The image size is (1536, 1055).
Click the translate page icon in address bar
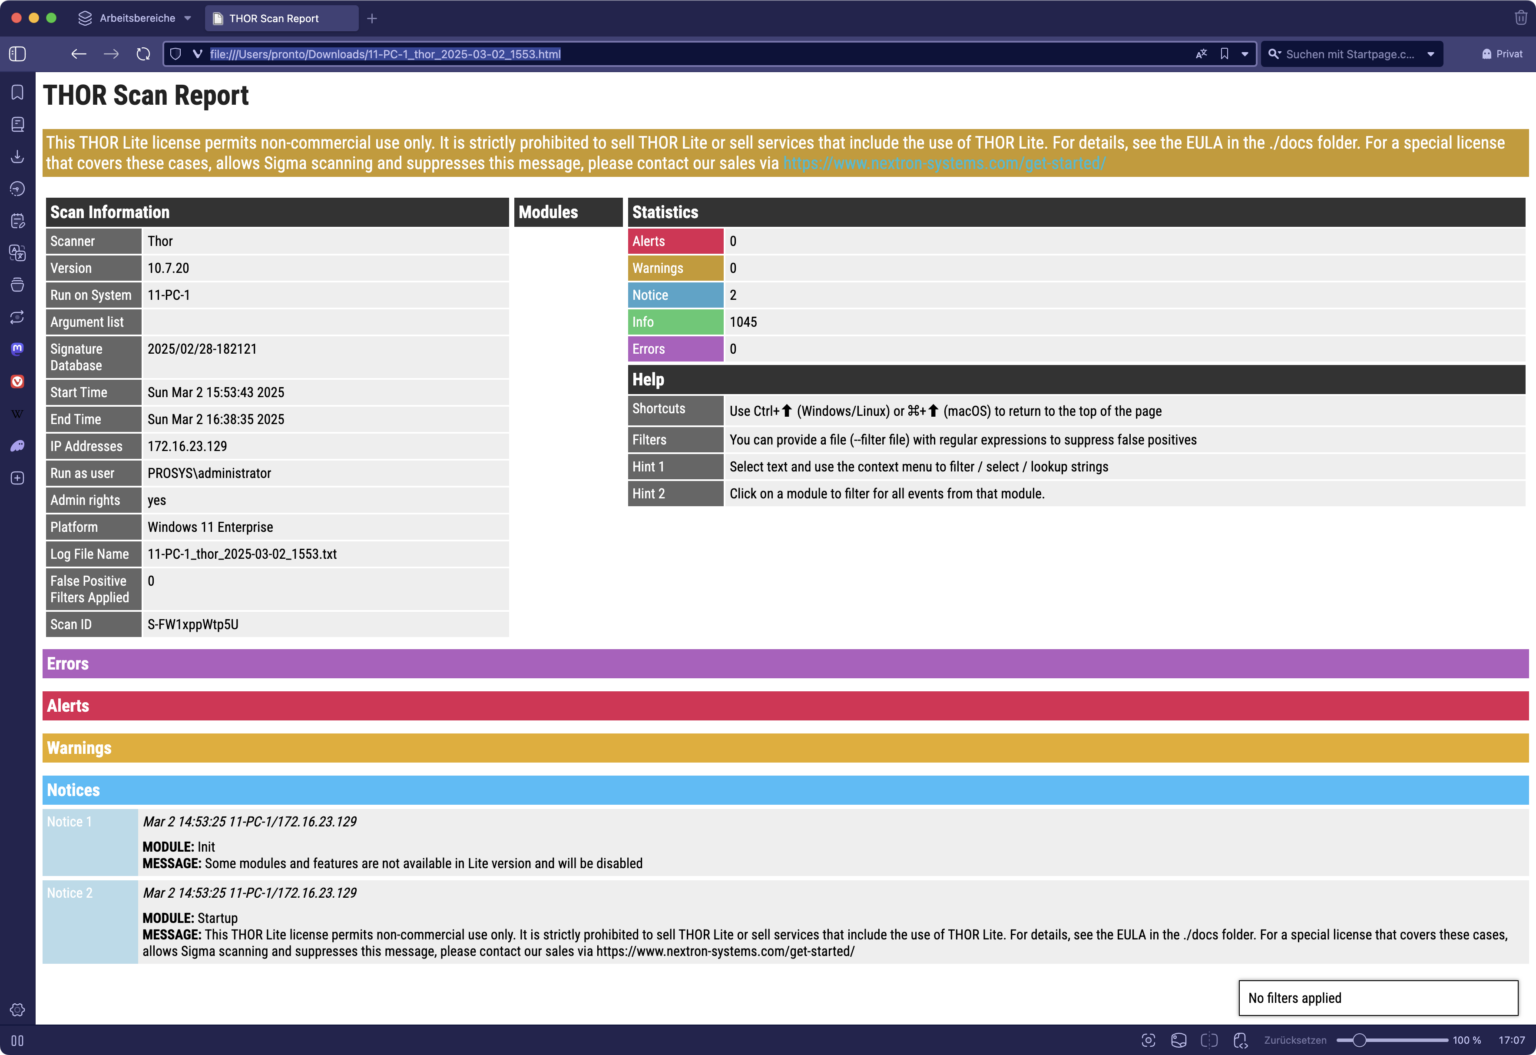pos(1201,54)
